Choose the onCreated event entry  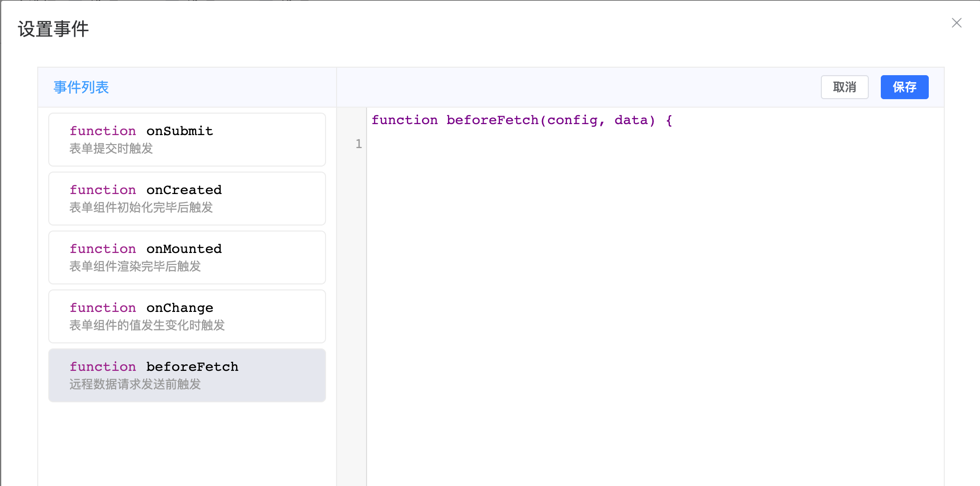coord(187,198)
